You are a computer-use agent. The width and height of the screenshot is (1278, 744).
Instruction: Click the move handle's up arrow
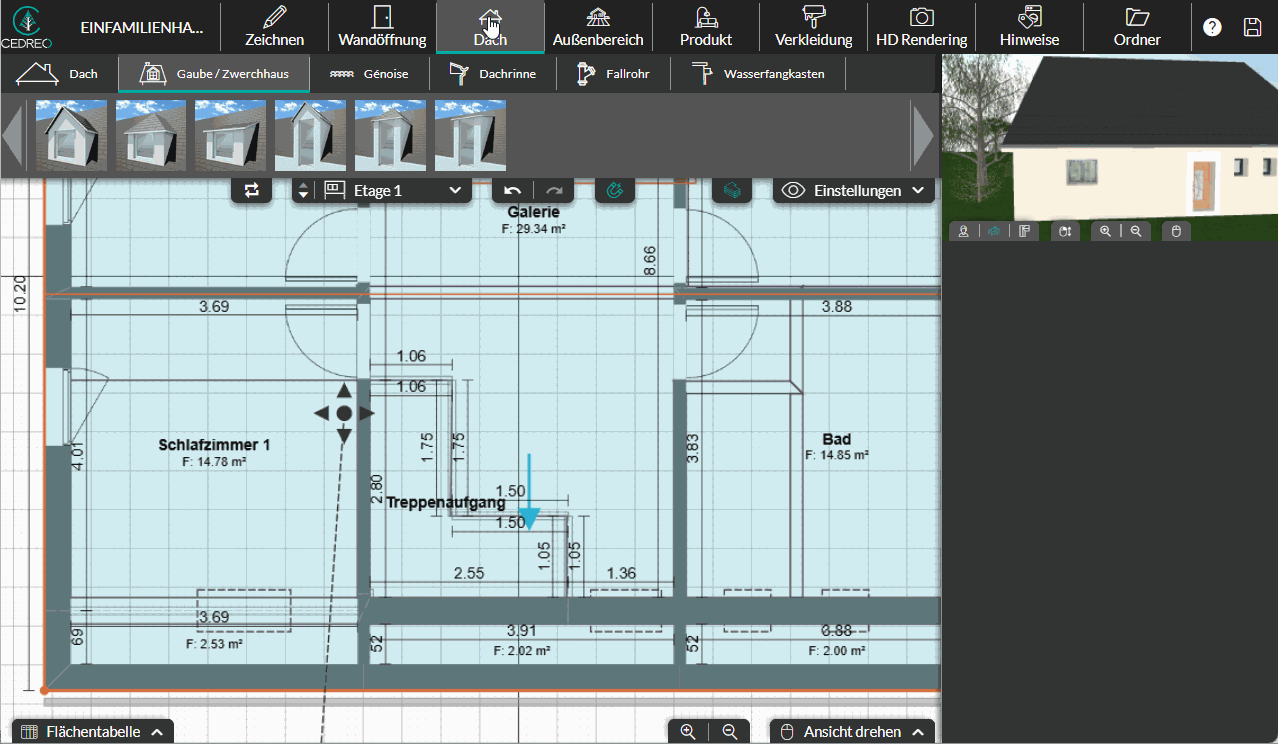pos(344,391)
